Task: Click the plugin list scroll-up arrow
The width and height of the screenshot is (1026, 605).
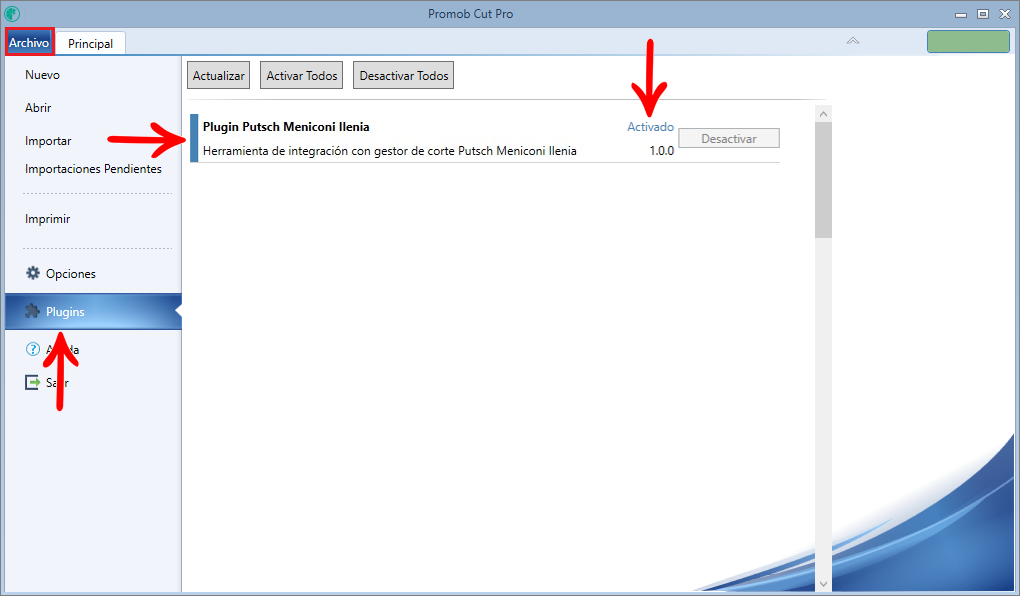Action: click(x=823, y=114)
